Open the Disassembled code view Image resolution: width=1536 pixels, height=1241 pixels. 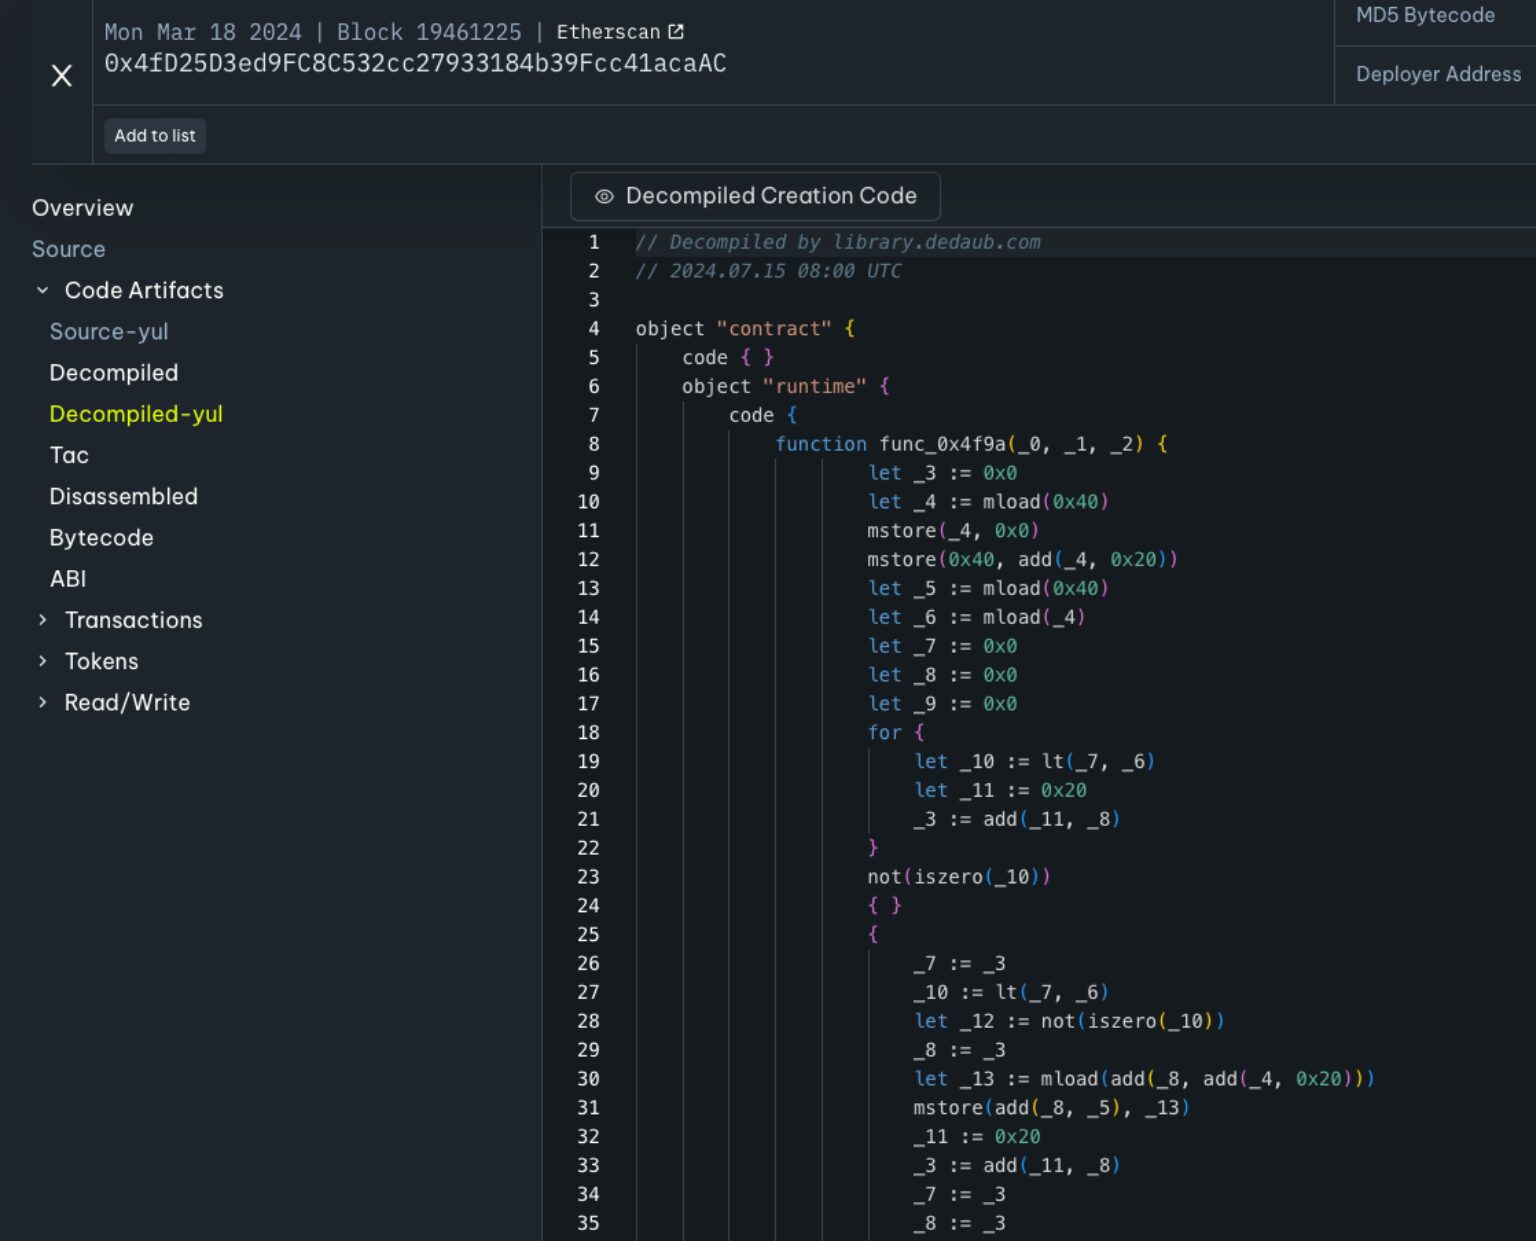click(123, 497)
